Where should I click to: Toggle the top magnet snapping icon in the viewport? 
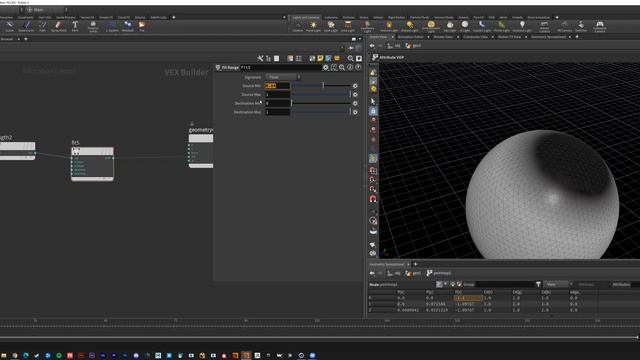373,170
